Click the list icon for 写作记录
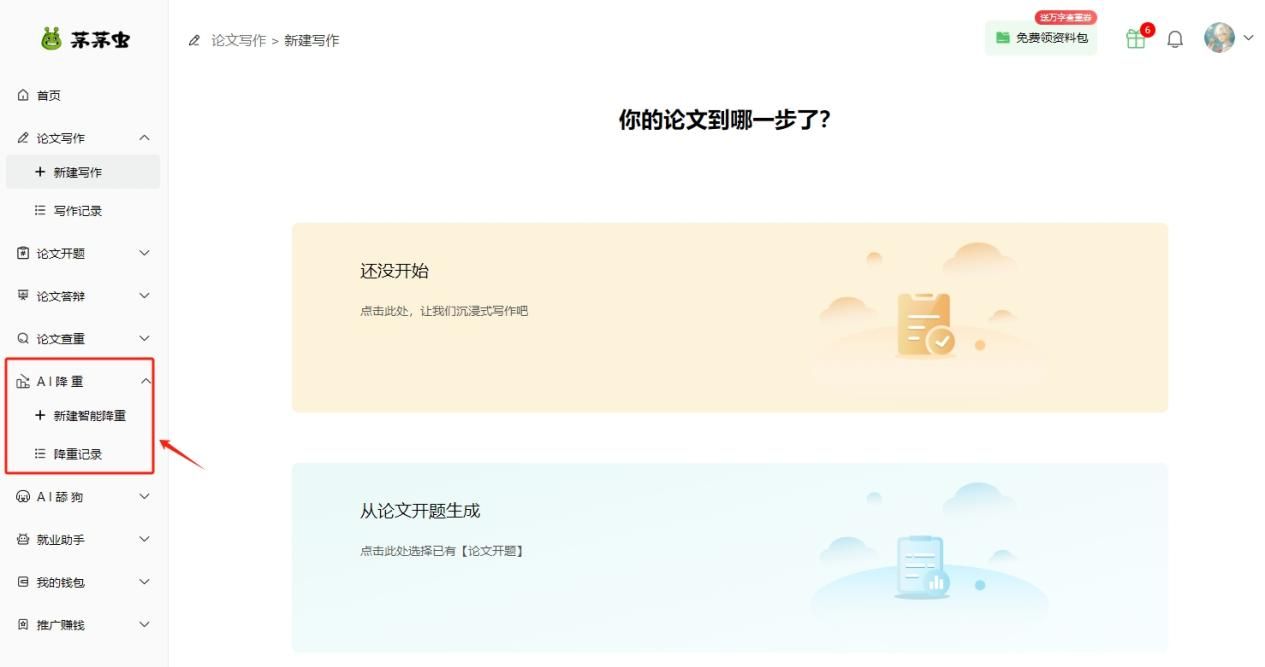 [40, 211]
